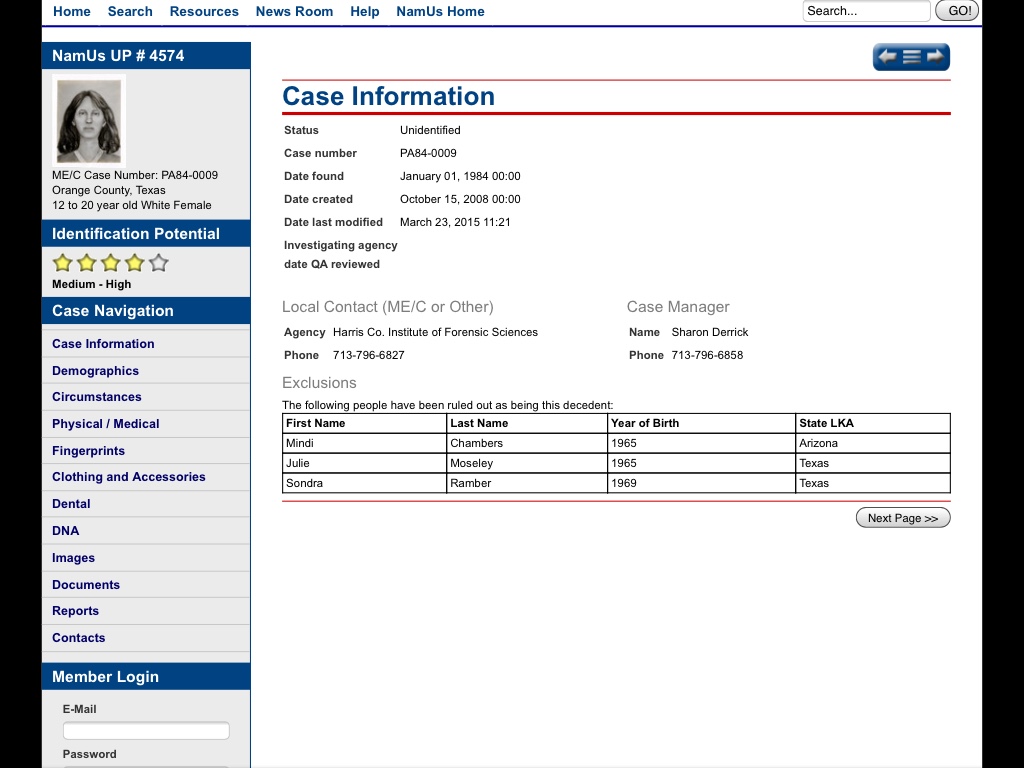Open the Help menu item
This screenshot has height=768, width=1024.
click(364, 11)
